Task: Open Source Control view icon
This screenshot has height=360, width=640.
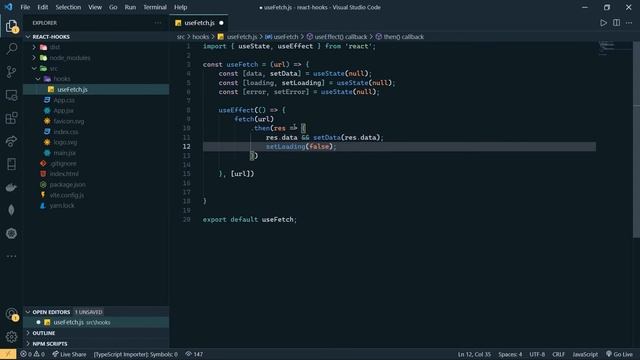Action: pos(11,72)
